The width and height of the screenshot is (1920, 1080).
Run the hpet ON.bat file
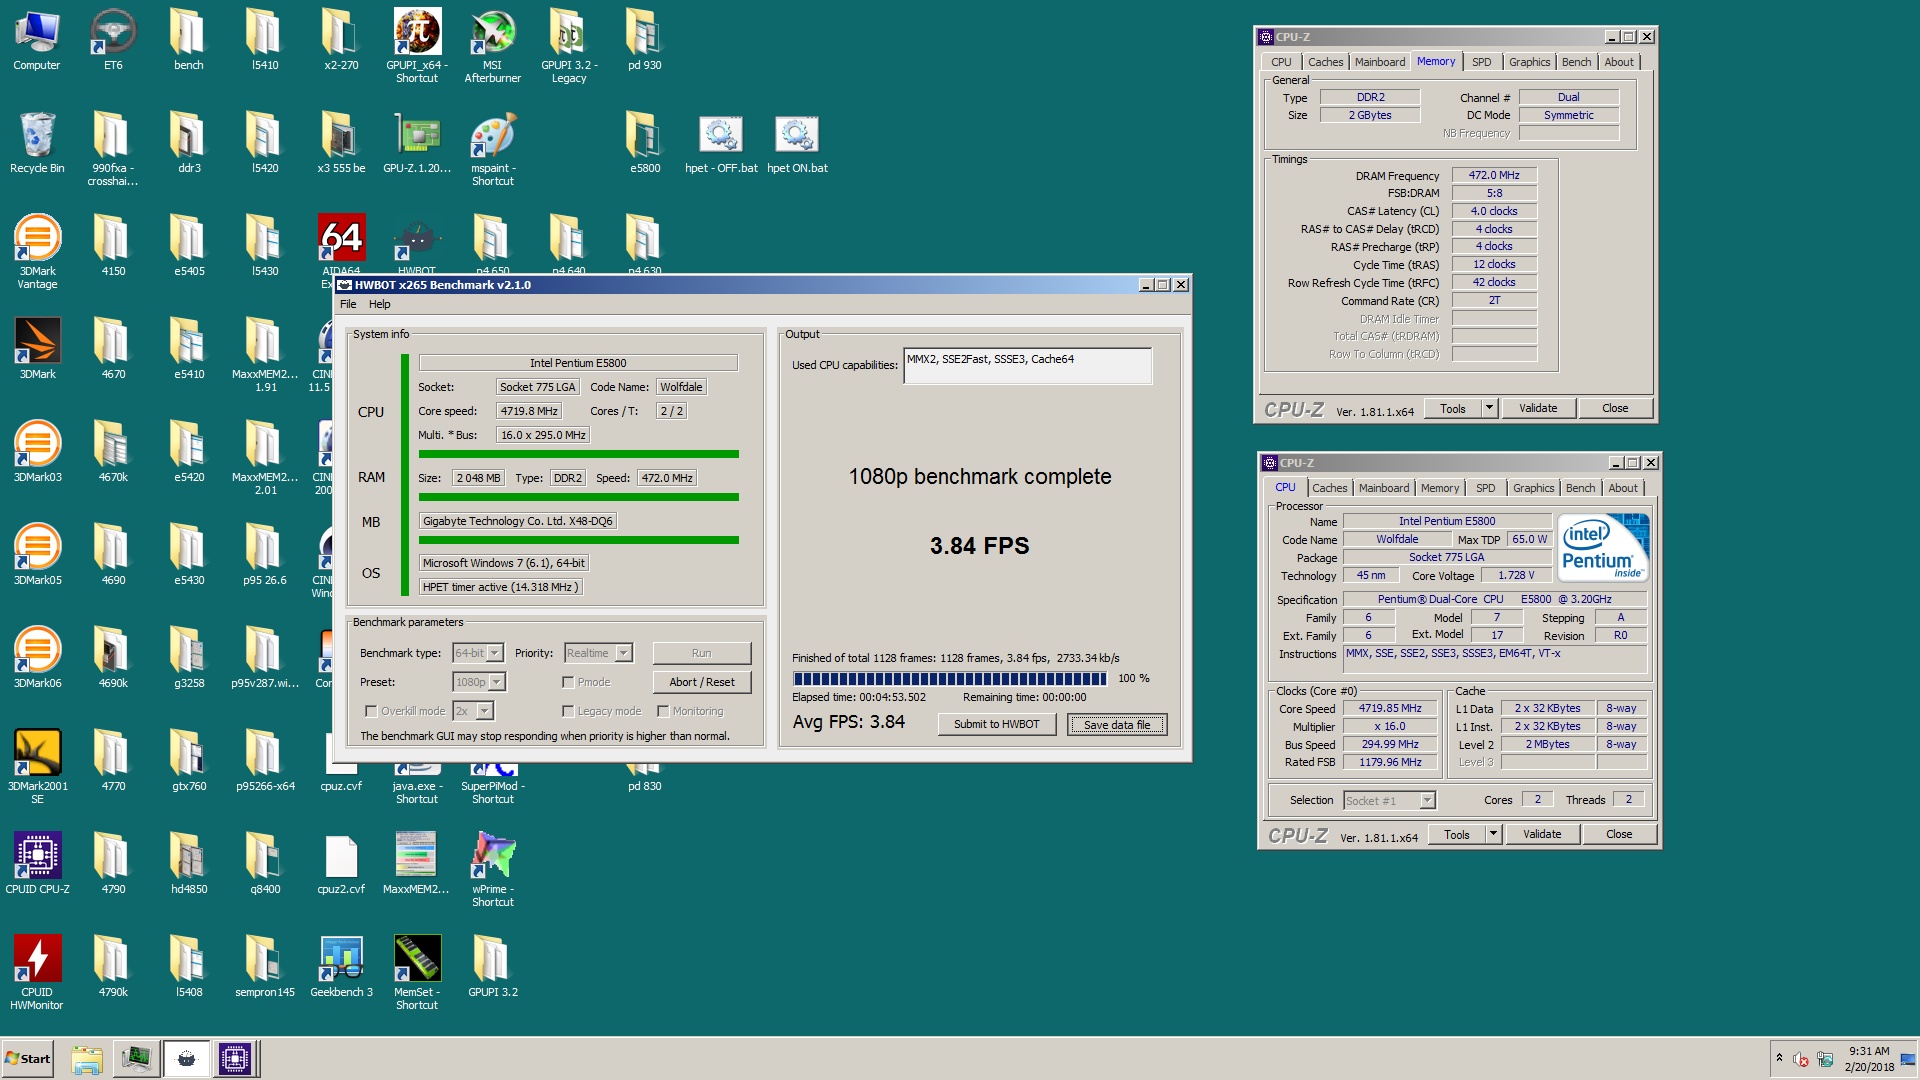coord(797,143)
